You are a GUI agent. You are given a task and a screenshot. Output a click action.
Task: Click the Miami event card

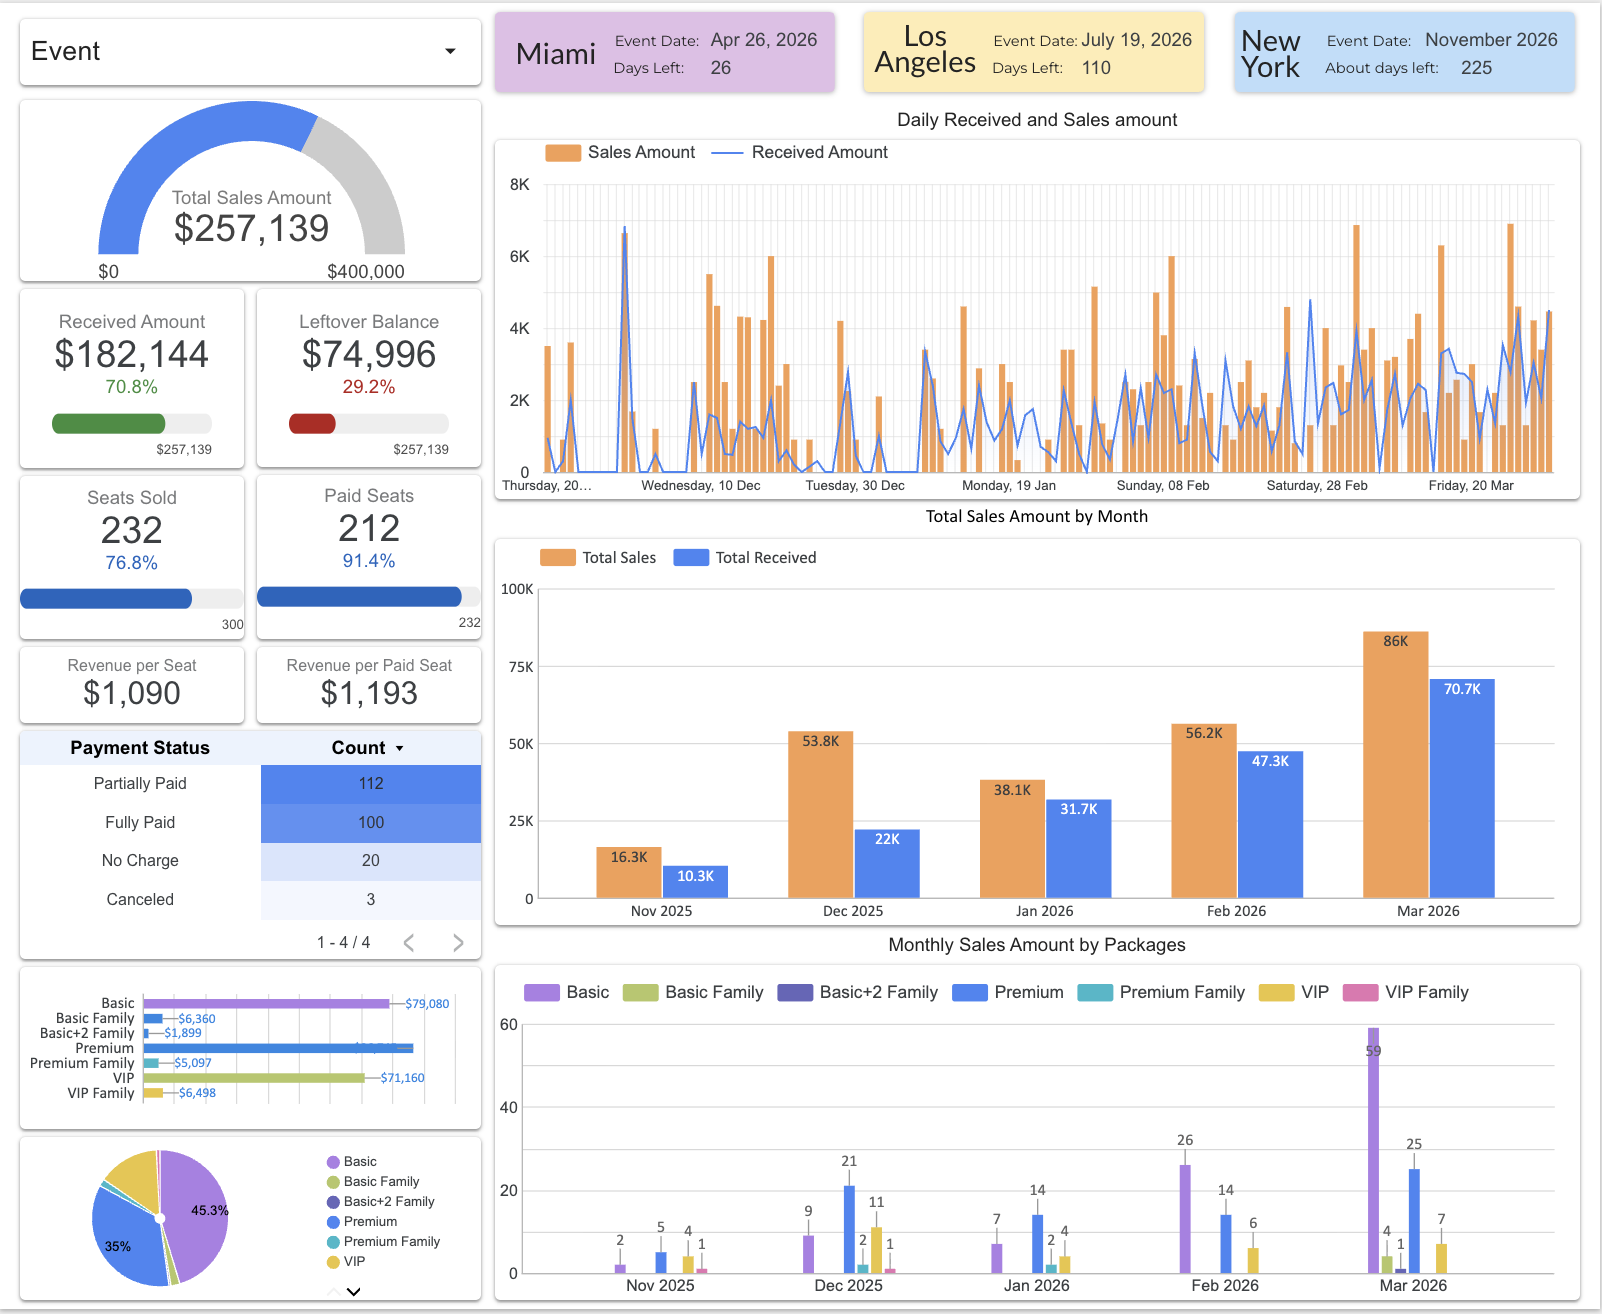click(x=665, y=52)
